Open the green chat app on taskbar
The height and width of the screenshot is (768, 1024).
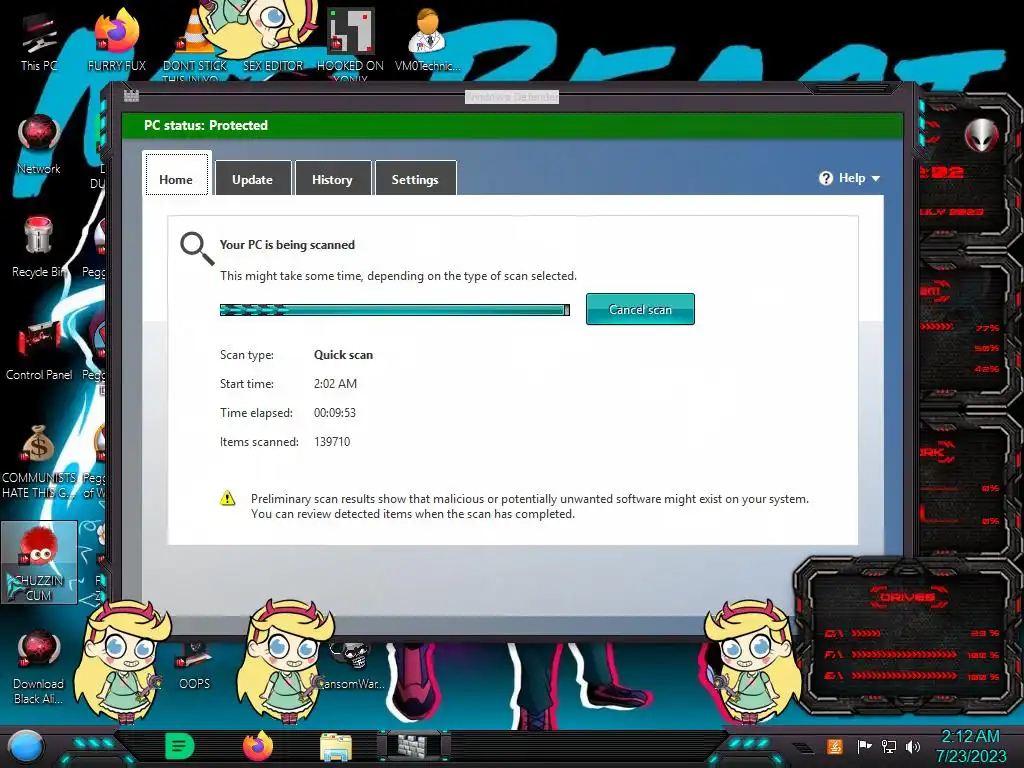tap(180, 746)
